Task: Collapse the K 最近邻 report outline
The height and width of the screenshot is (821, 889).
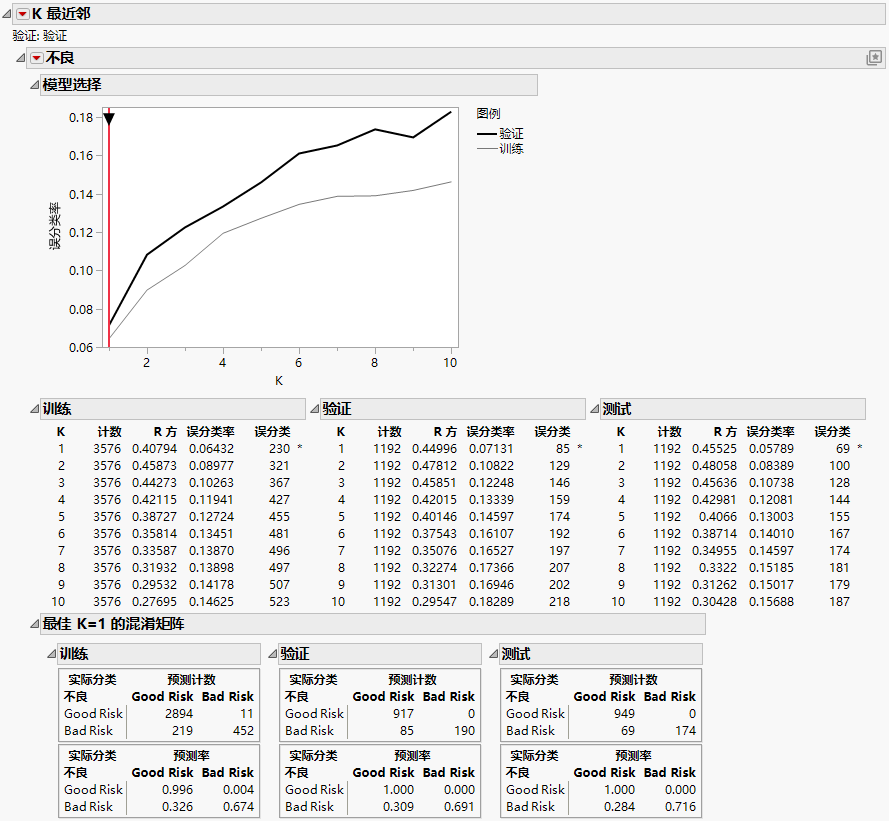Action: (x=8, y=14)
